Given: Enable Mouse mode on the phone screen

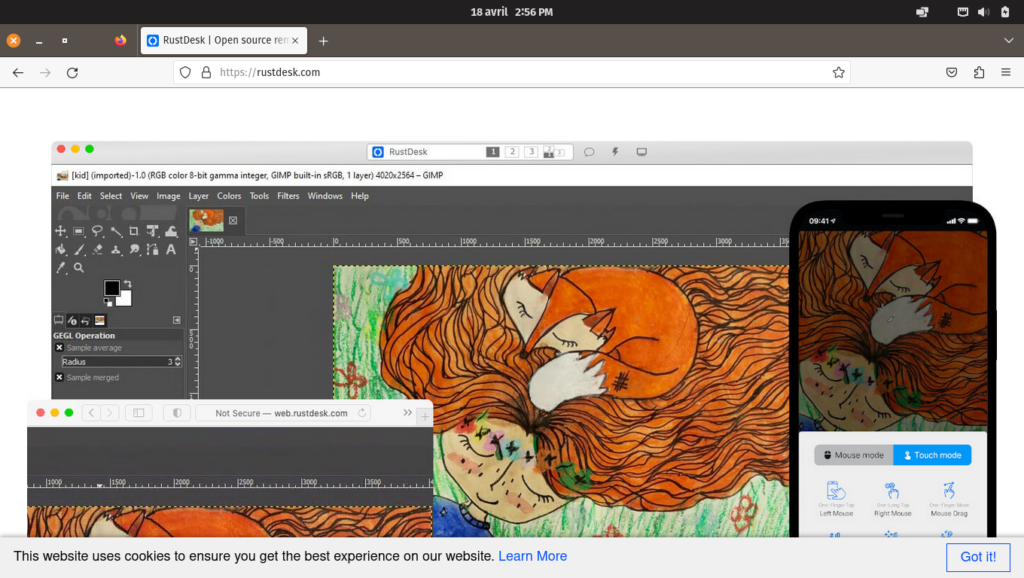Looking at the screenshot, I should [x=854, y=455].
